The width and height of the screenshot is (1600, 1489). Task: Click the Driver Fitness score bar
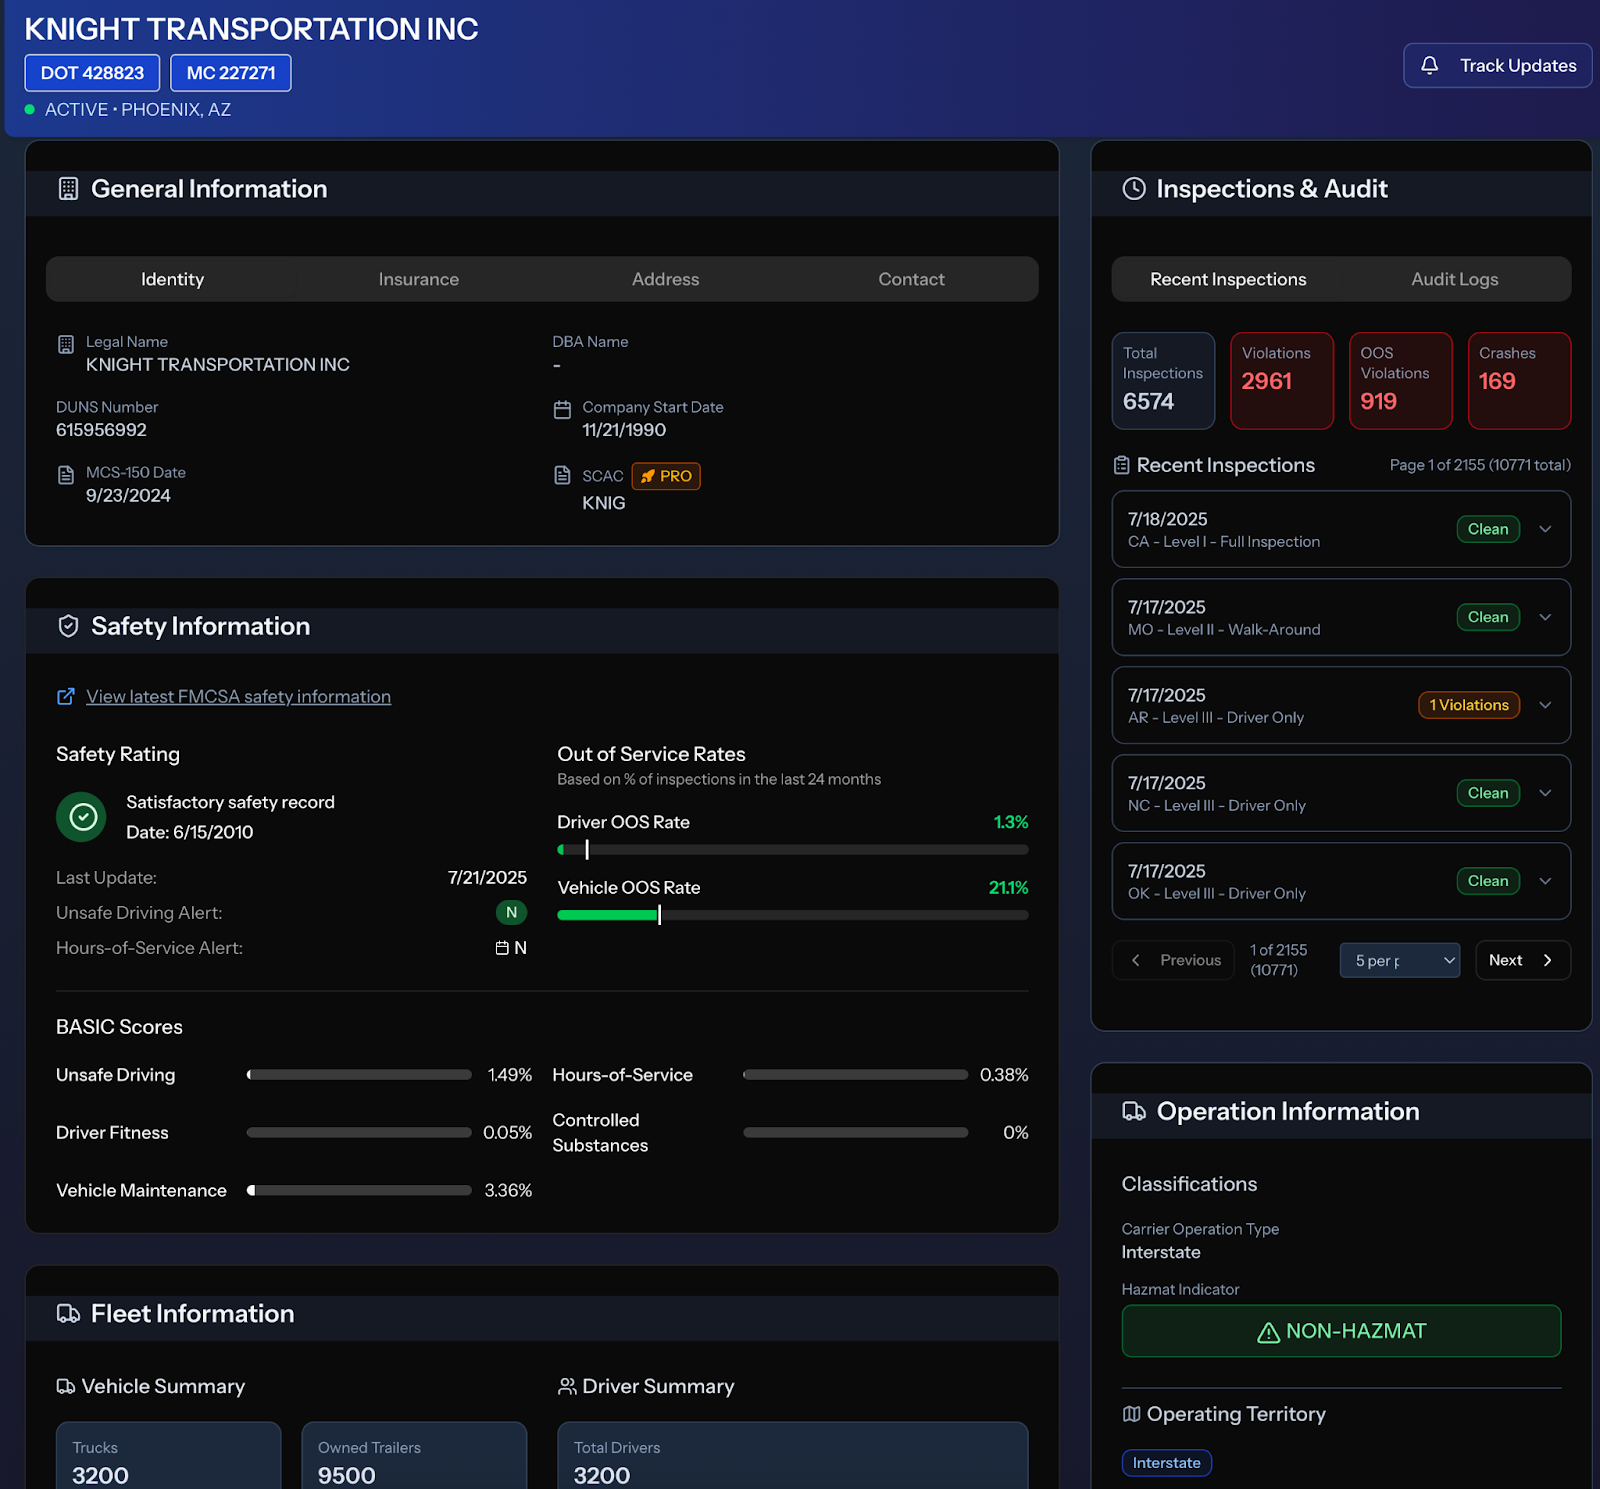[359, 1133]
